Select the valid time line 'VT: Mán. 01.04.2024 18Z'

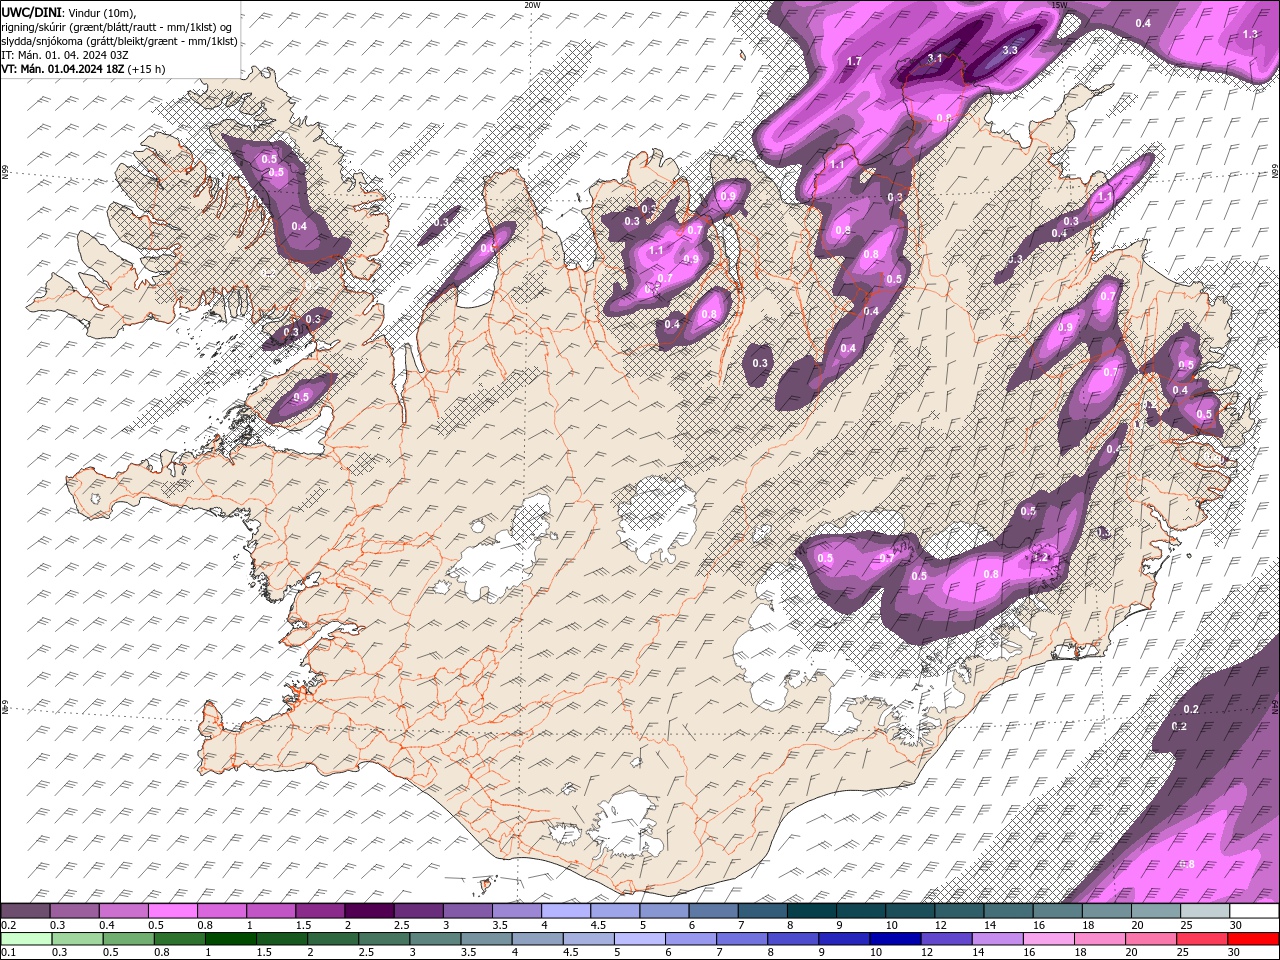coord(63,69)
